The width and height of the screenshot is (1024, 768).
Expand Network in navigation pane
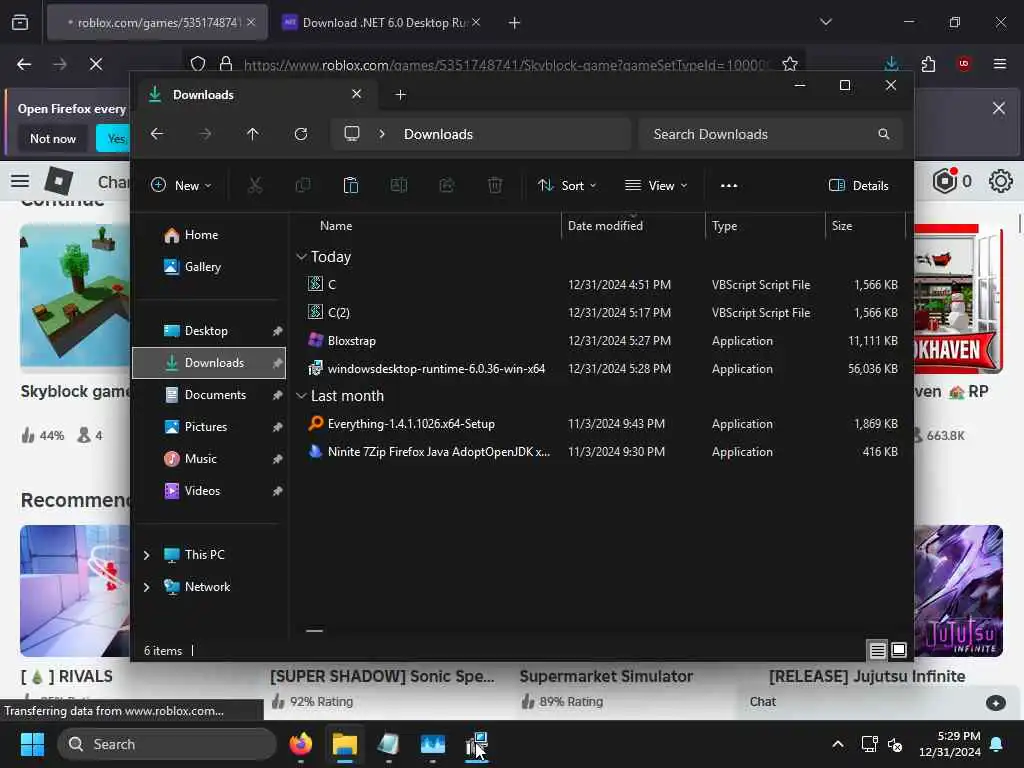(x=146, y=587)
